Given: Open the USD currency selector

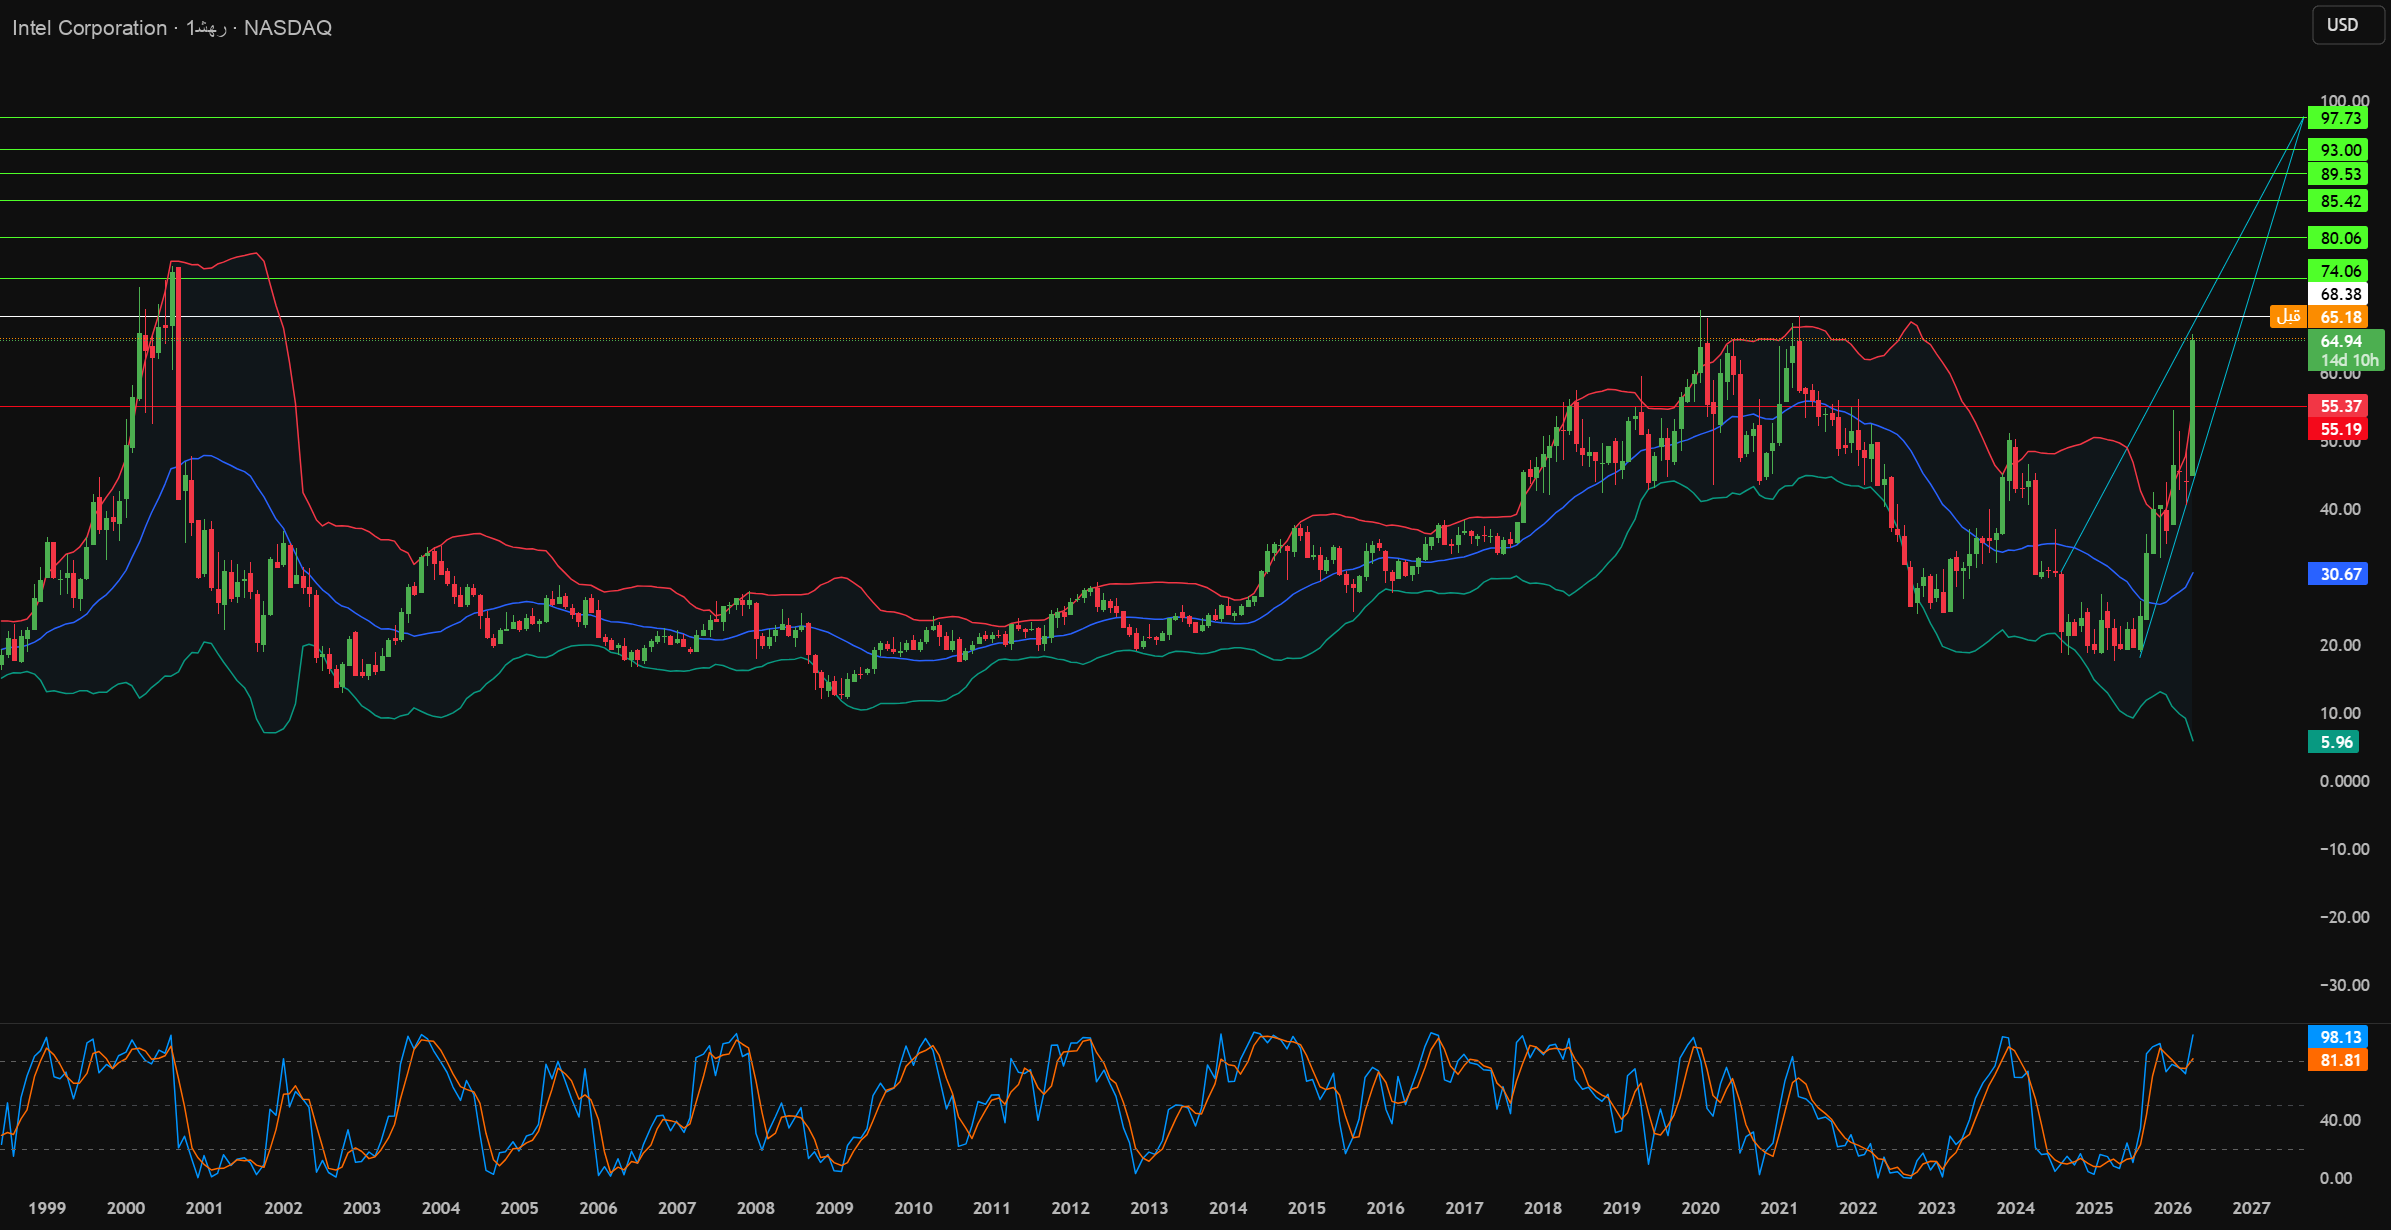Looking at the screenshot, I should pyautogui.click(x=2347, y=25).
